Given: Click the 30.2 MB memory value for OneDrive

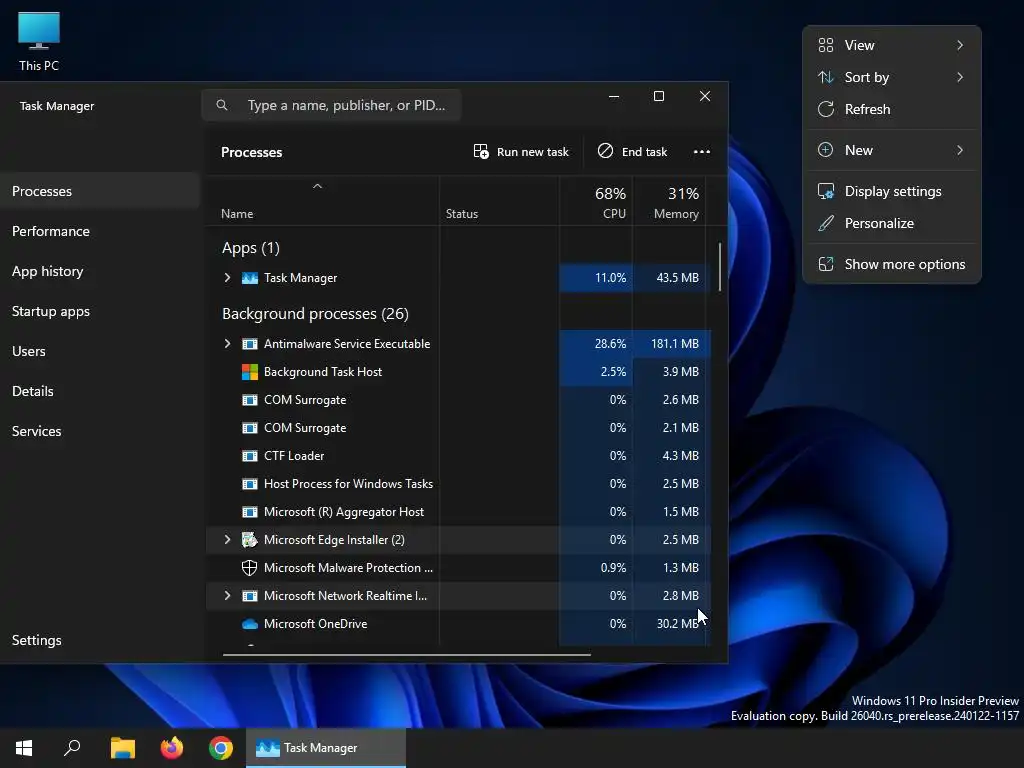Looking at the screenshot, I should pyautogui.click(x=677, y=624).
